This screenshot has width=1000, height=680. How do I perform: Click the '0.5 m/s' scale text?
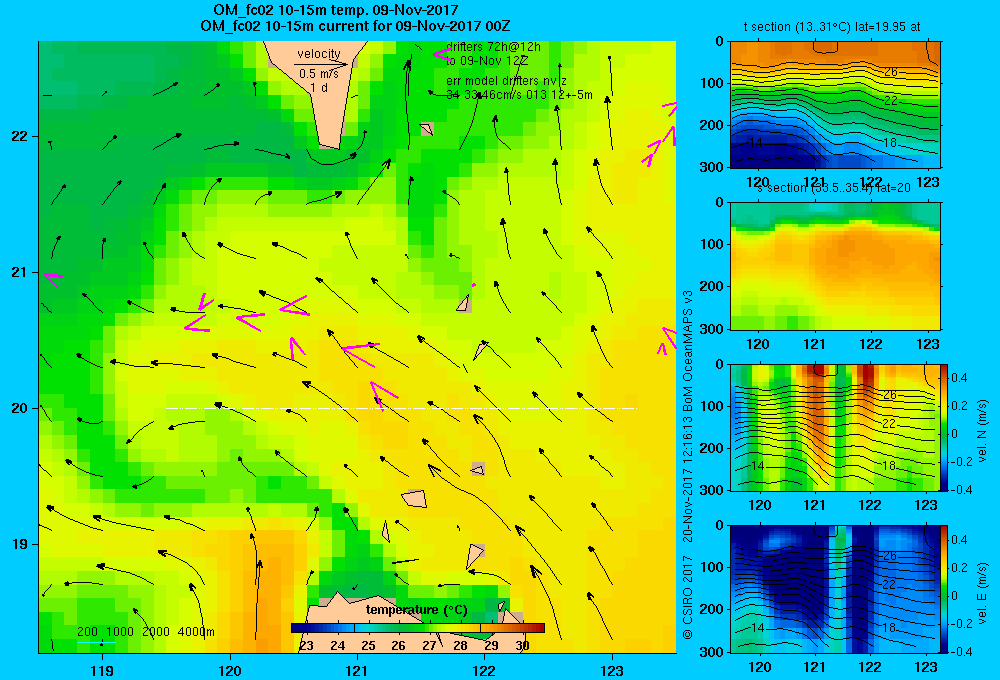(319, 74)
